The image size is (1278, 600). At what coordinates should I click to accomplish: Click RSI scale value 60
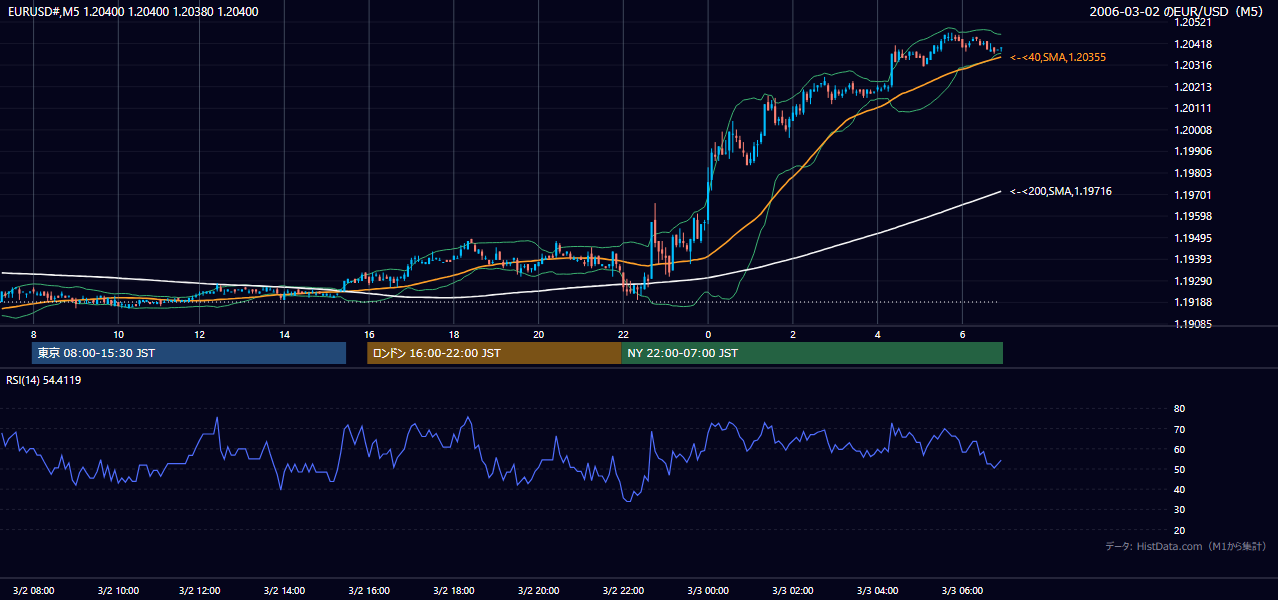coord(1180,449)
